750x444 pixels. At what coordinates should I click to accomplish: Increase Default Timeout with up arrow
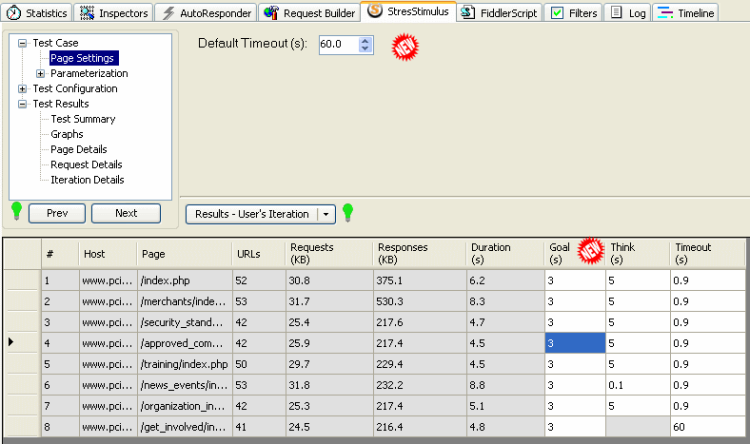pyautogui.click(x=365, y=41)
